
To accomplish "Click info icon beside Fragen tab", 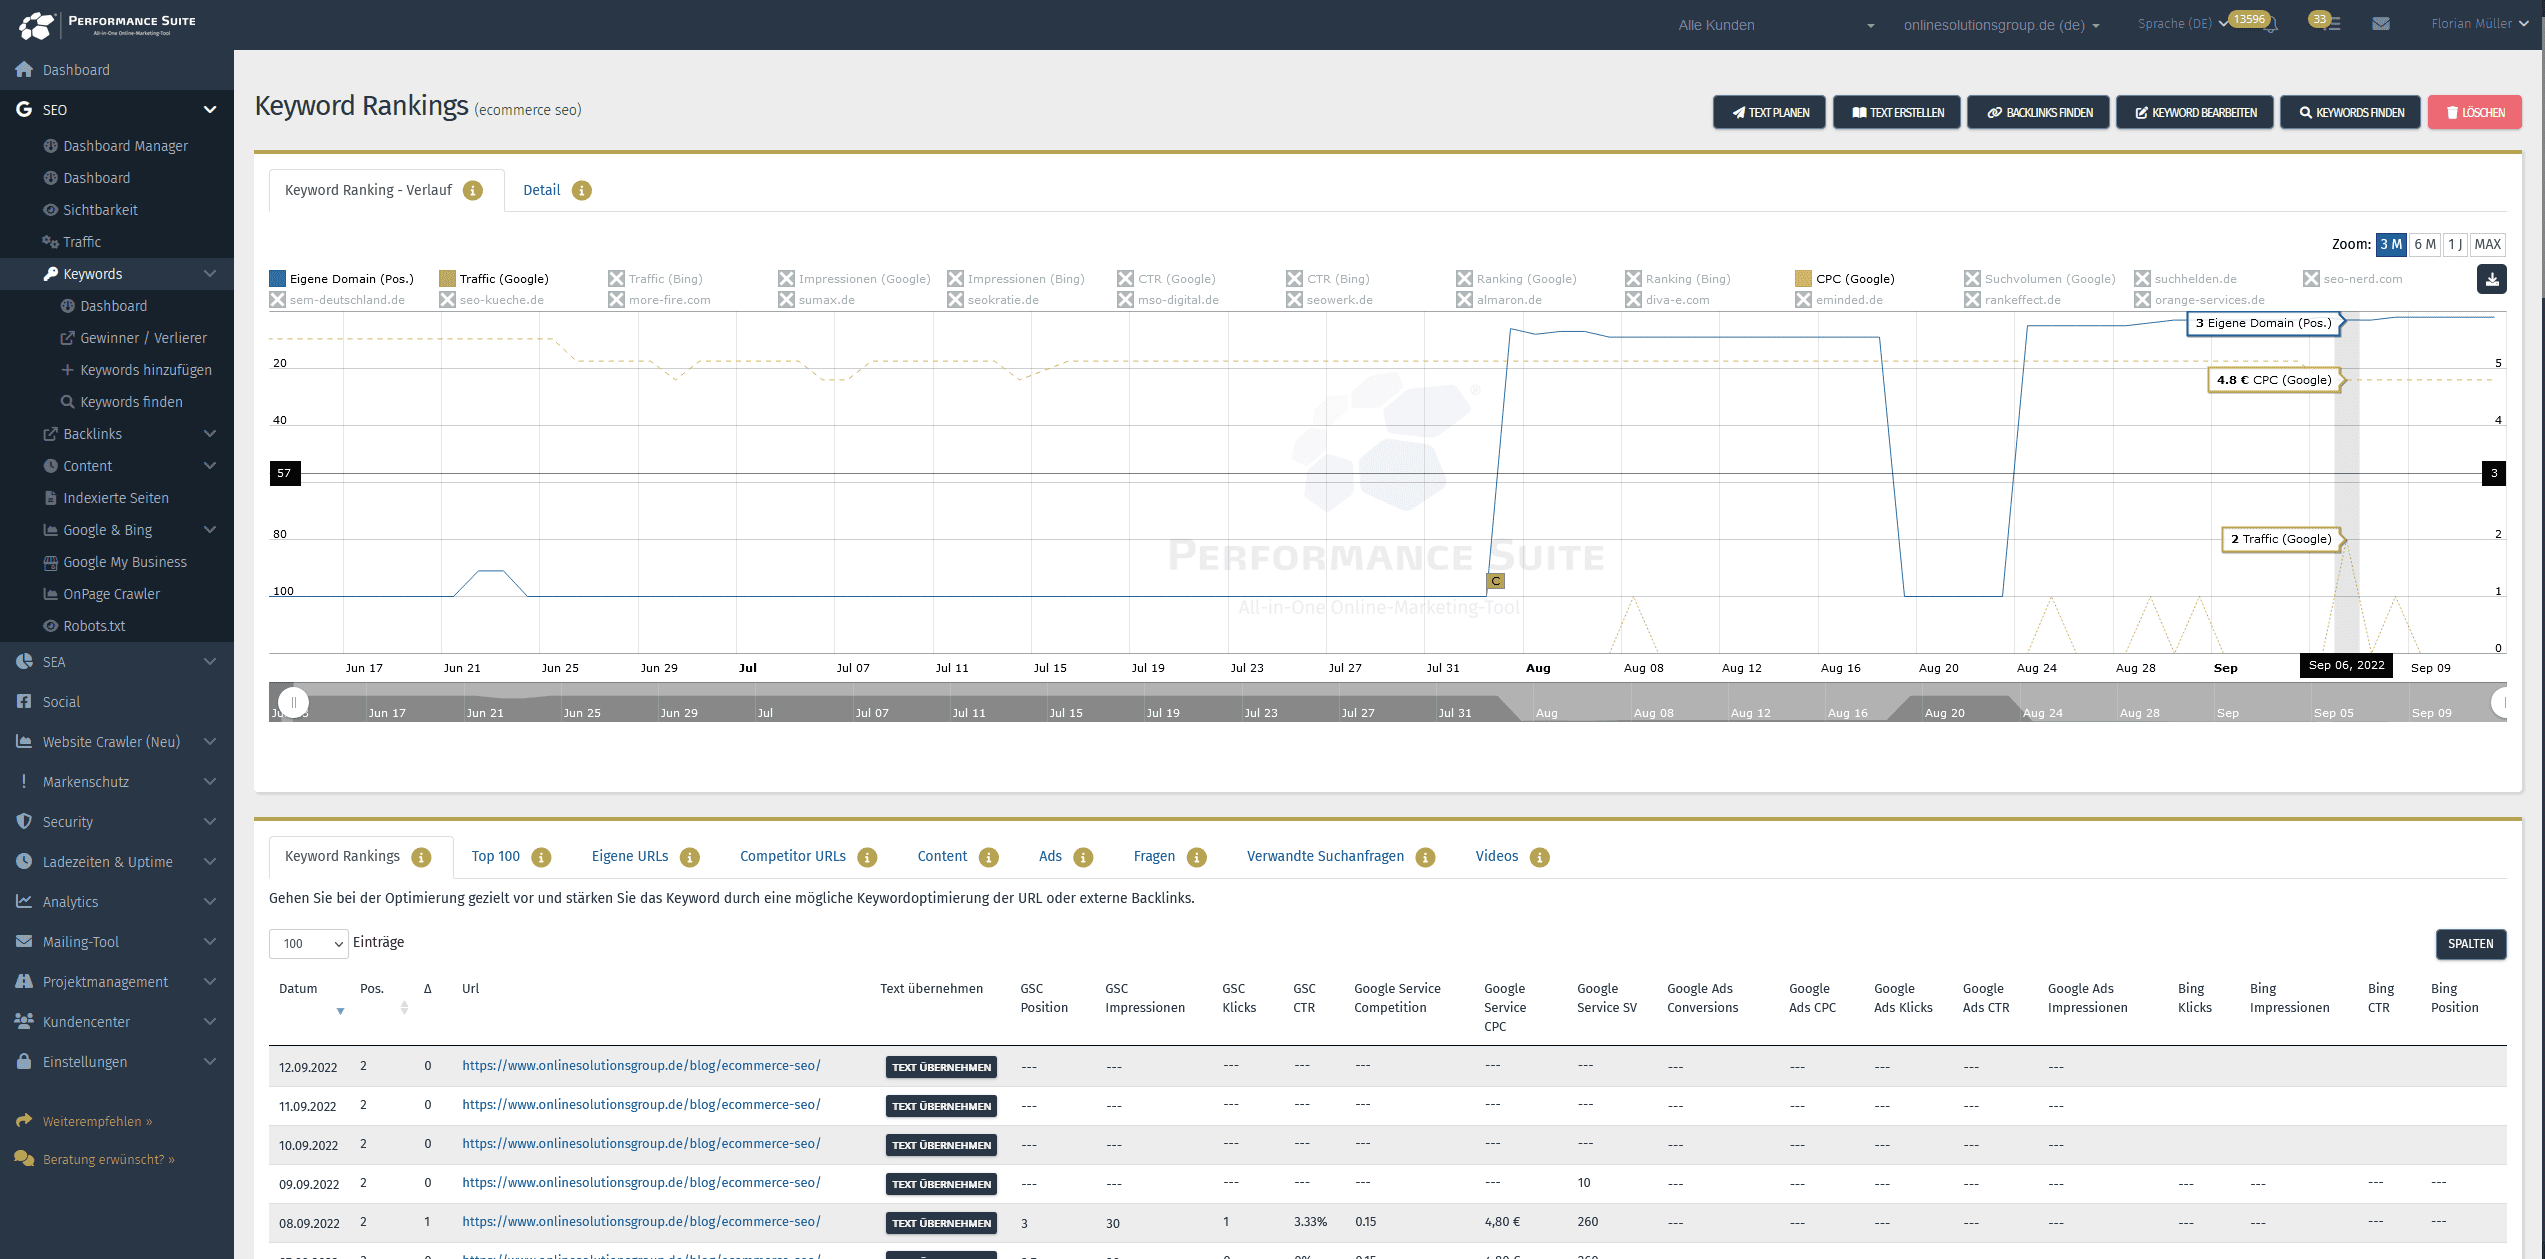I will pyautogui.click(x=1197, y=857).
